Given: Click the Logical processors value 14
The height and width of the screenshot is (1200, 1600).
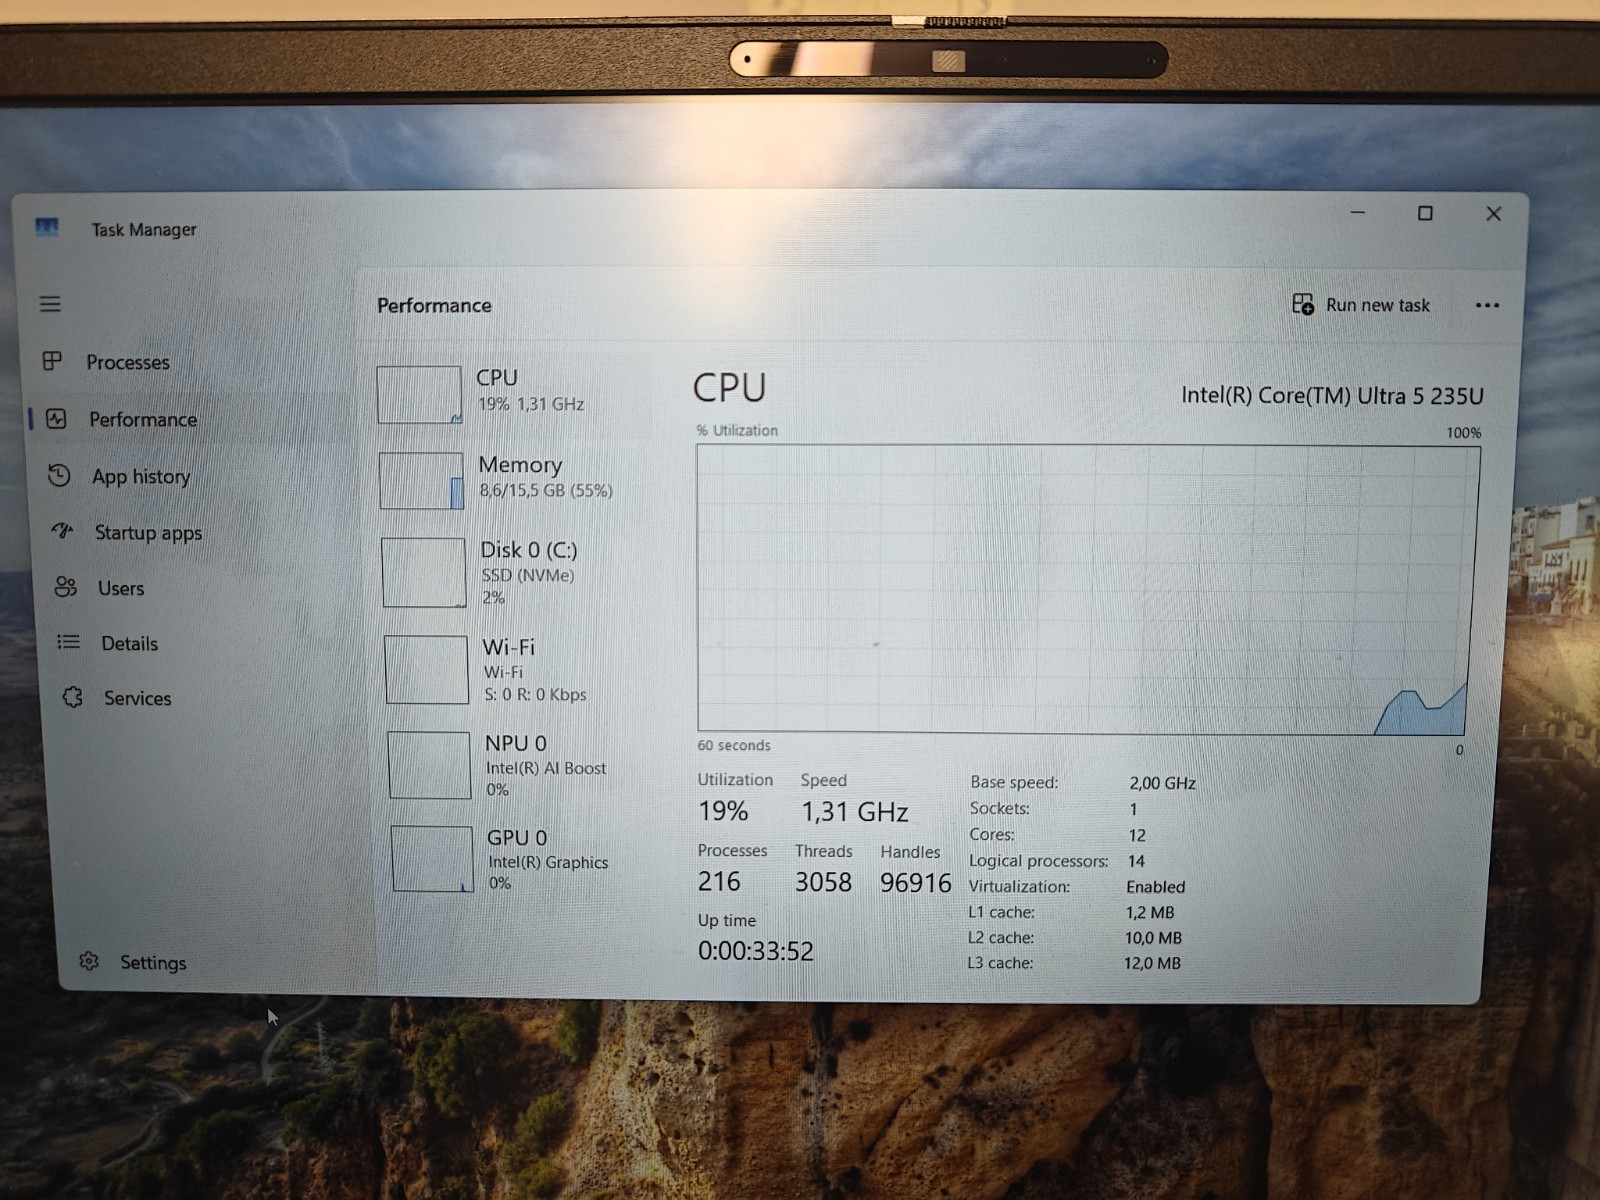Looking at the screenshot, I should (x=1136, y=861).
